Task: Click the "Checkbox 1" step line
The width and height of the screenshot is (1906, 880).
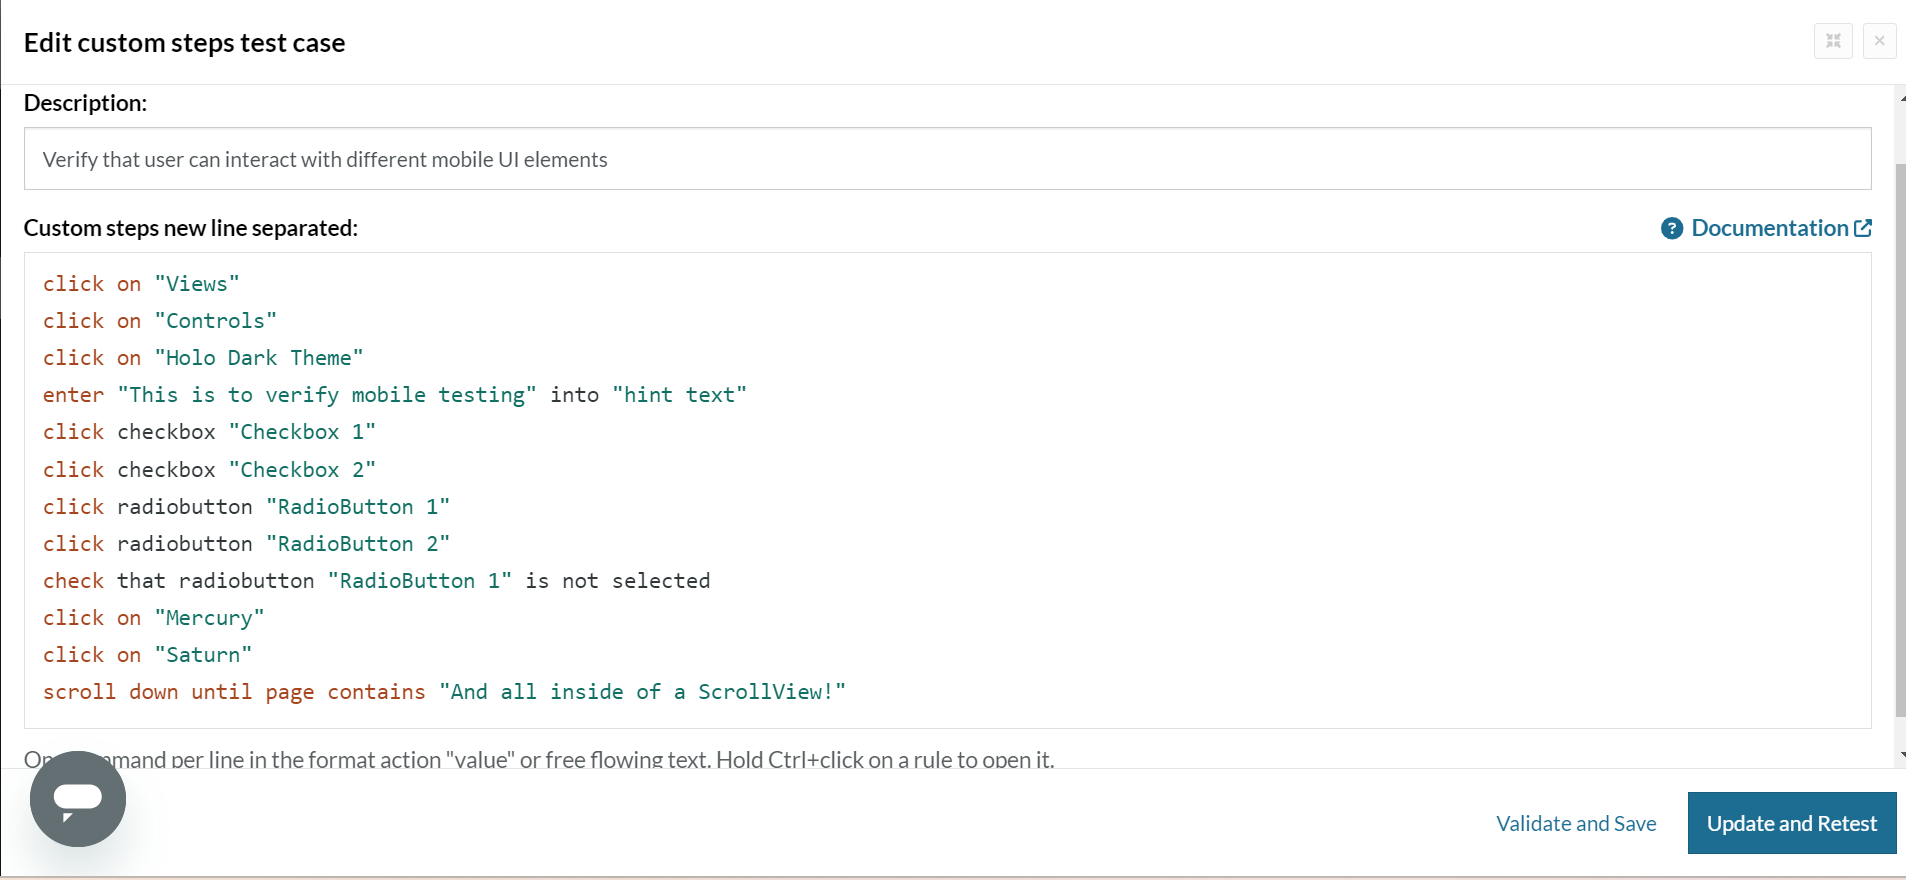Action: coord(209,432)
